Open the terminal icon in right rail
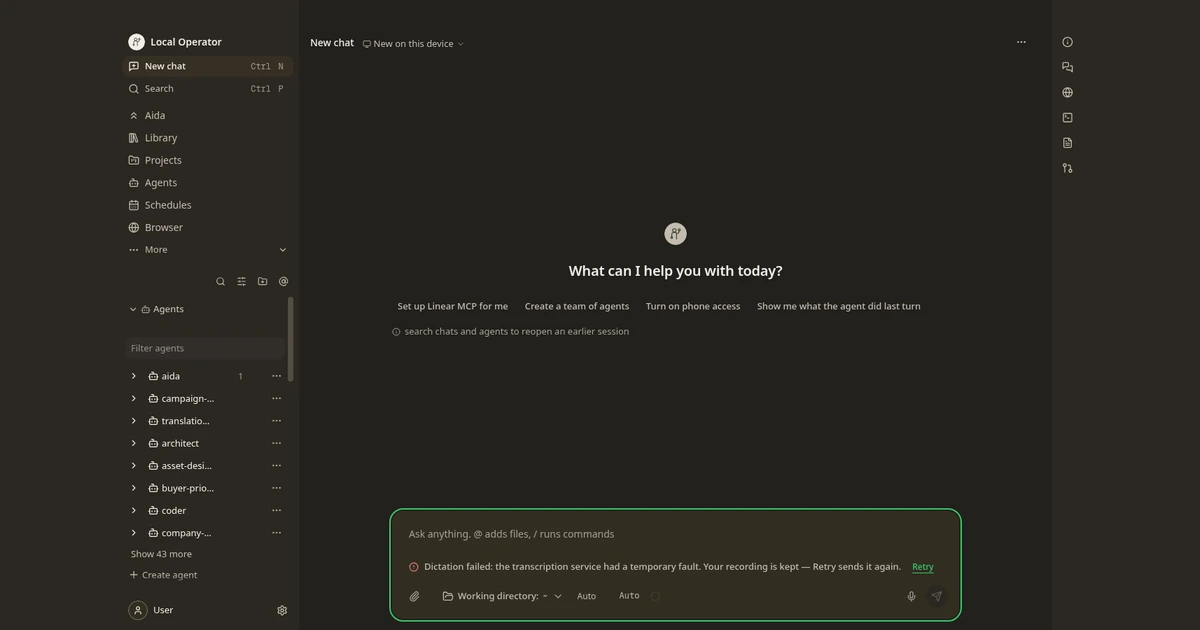The width and height of the screenshot is (1200, 630). pos(1067,118)
